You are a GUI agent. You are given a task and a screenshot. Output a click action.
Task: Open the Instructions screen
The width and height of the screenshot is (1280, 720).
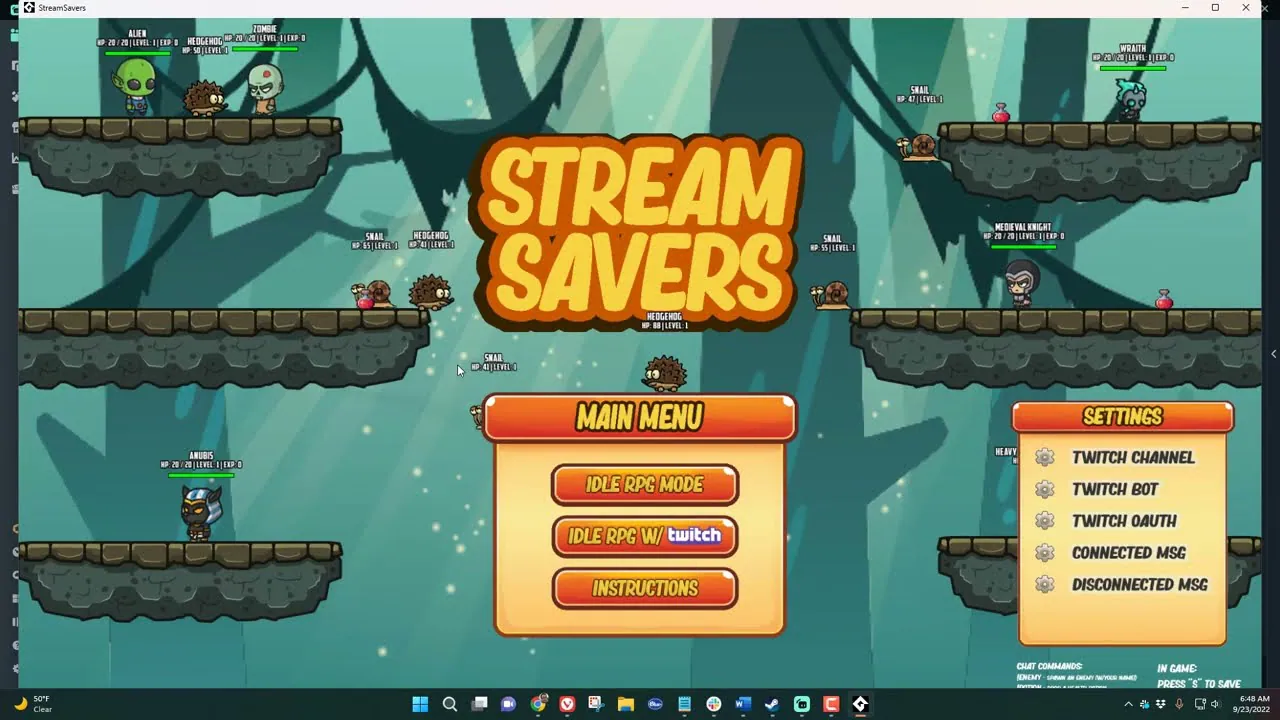pos(645,588)
